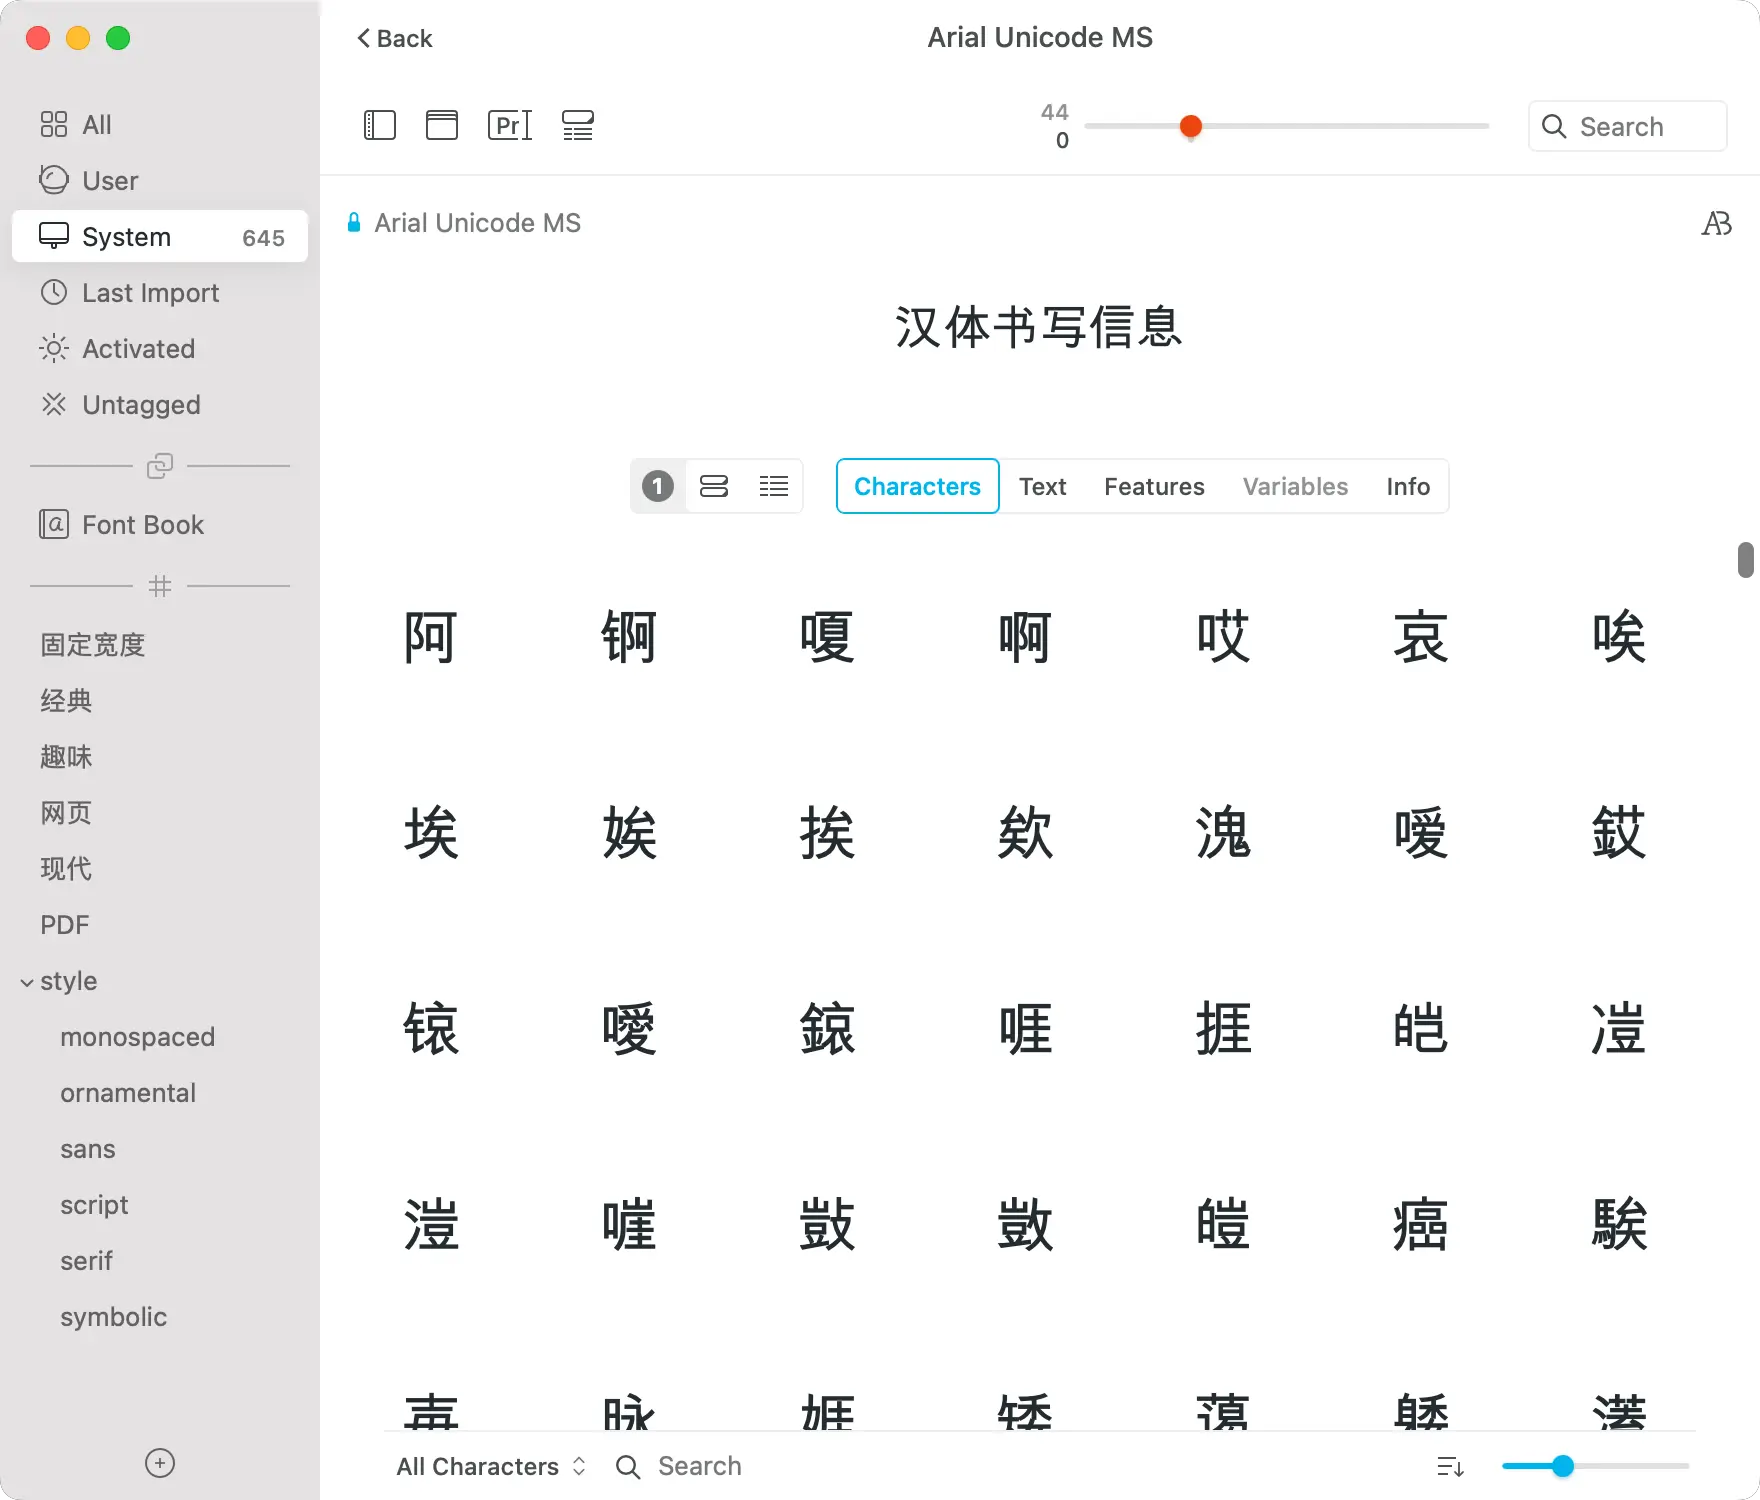This screenshot has width=1760, height=1500.
Task: Click the window preview layout icon
Action: (441, 125)
